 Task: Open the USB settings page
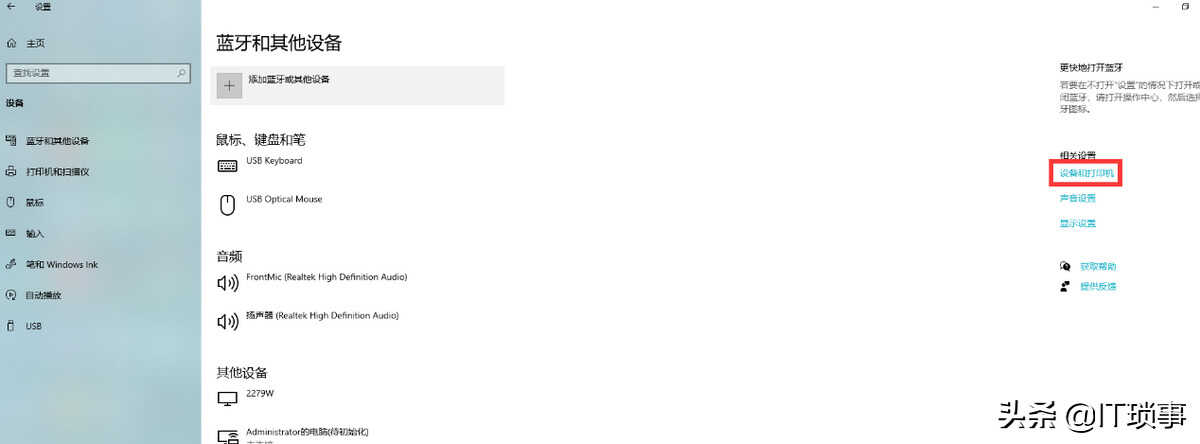pyautogui.click(x=33, y=326)
